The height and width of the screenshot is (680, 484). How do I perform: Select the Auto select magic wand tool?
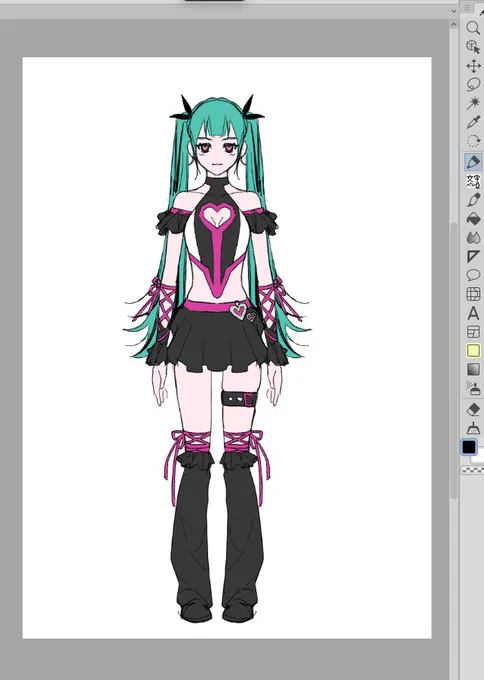tap(473, 103)
